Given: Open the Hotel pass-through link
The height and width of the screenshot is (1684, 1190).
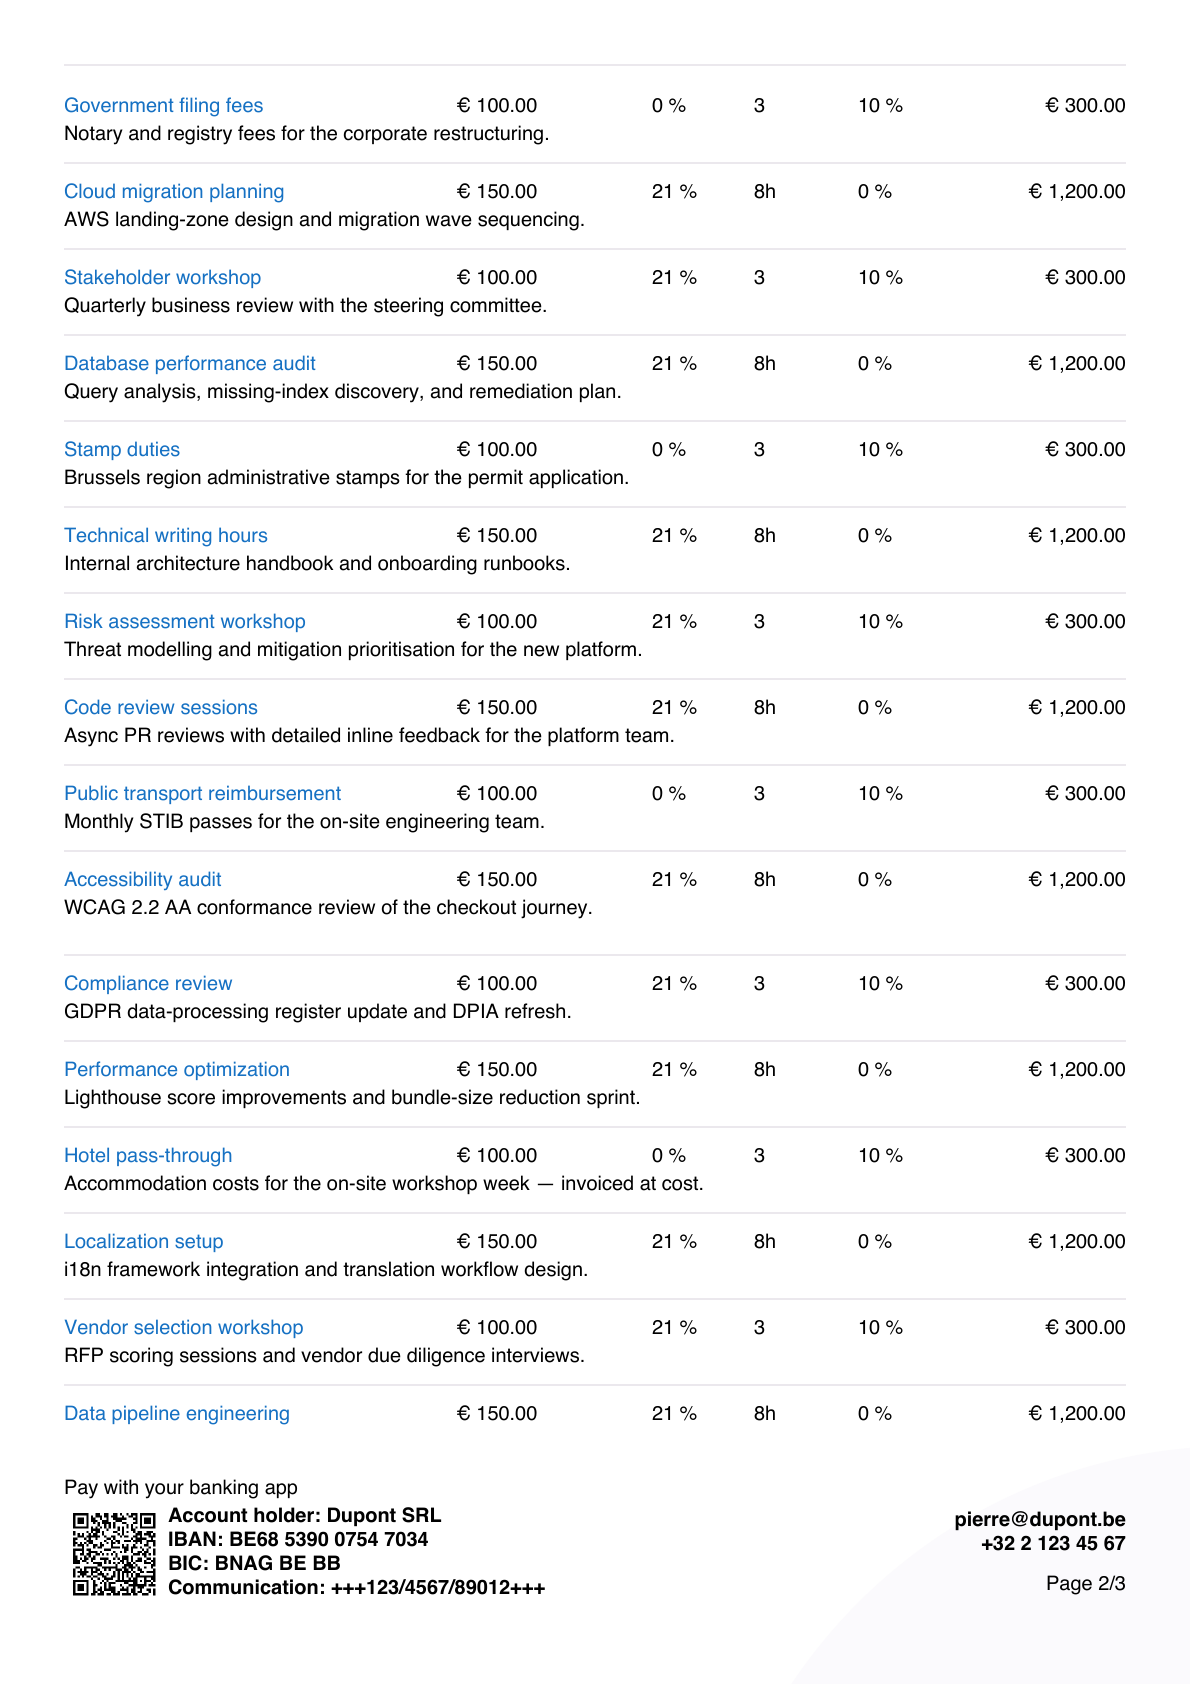Looking at the screenshot, I should click(x=148, y=1155).
